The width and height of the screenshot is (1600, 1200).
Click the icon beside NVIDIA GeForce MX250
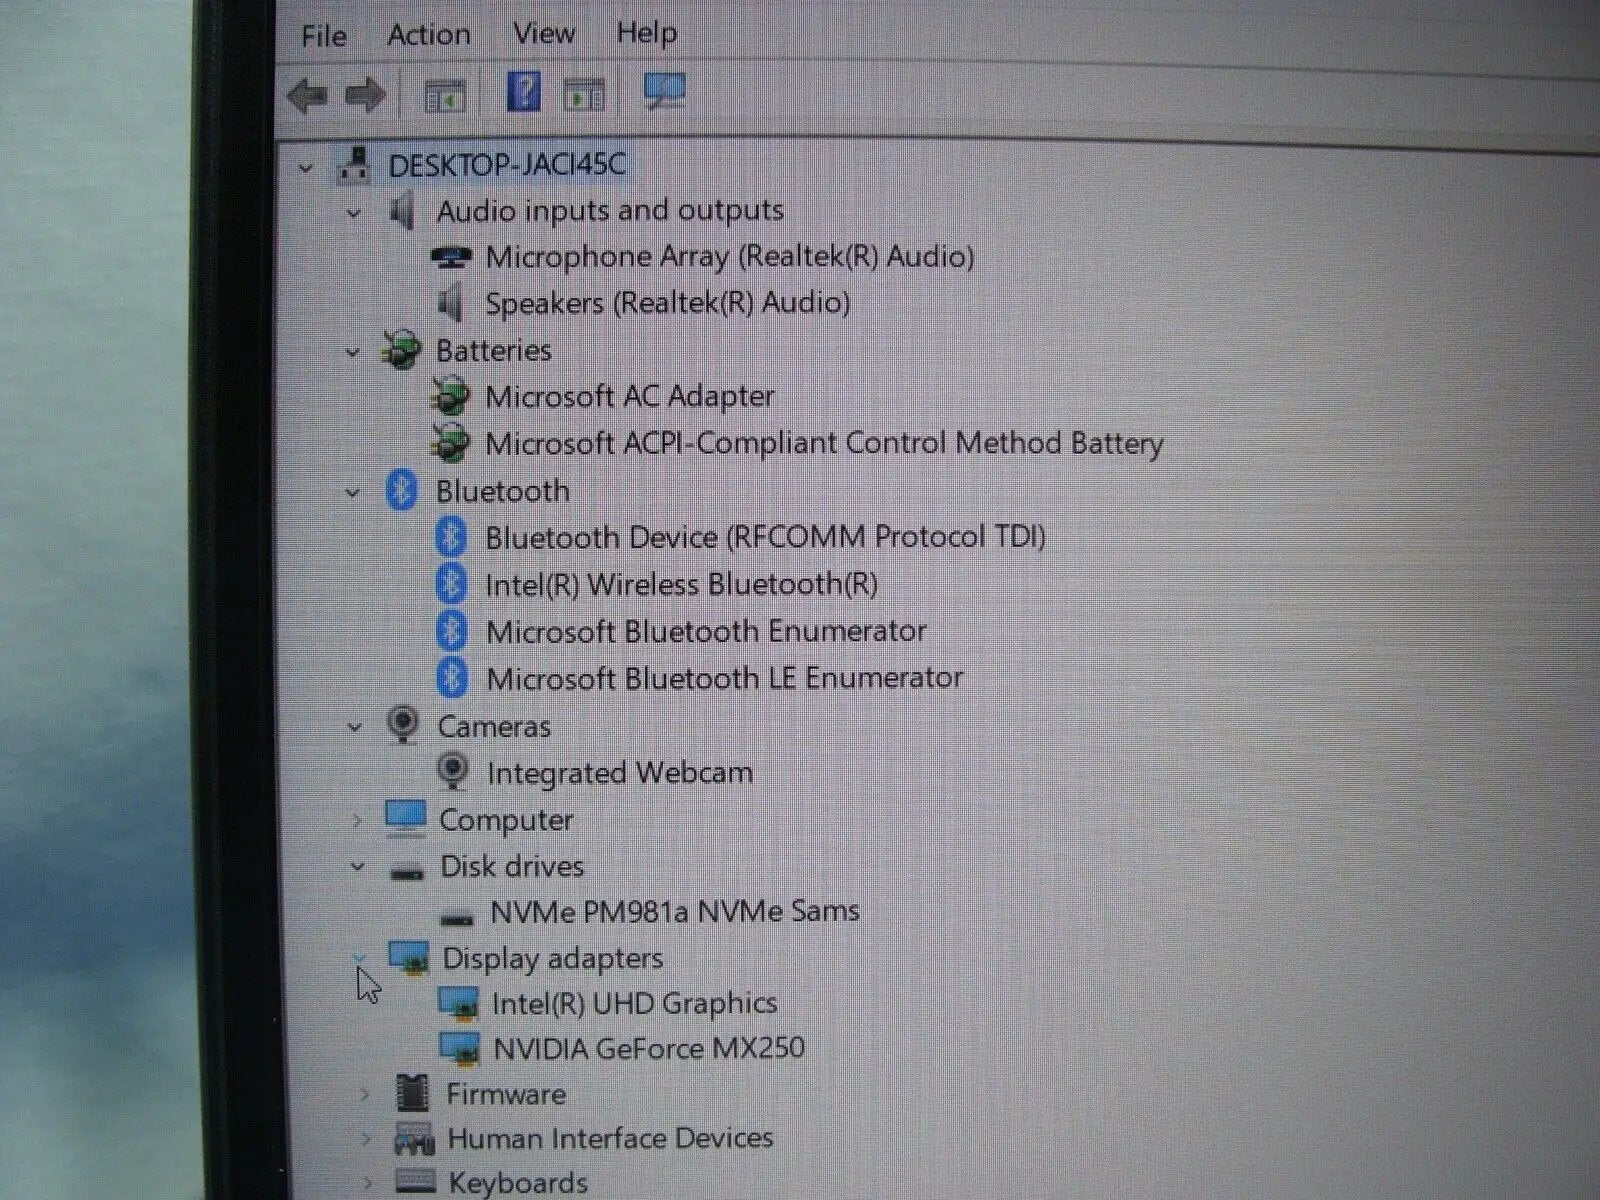click(460, 1048)
